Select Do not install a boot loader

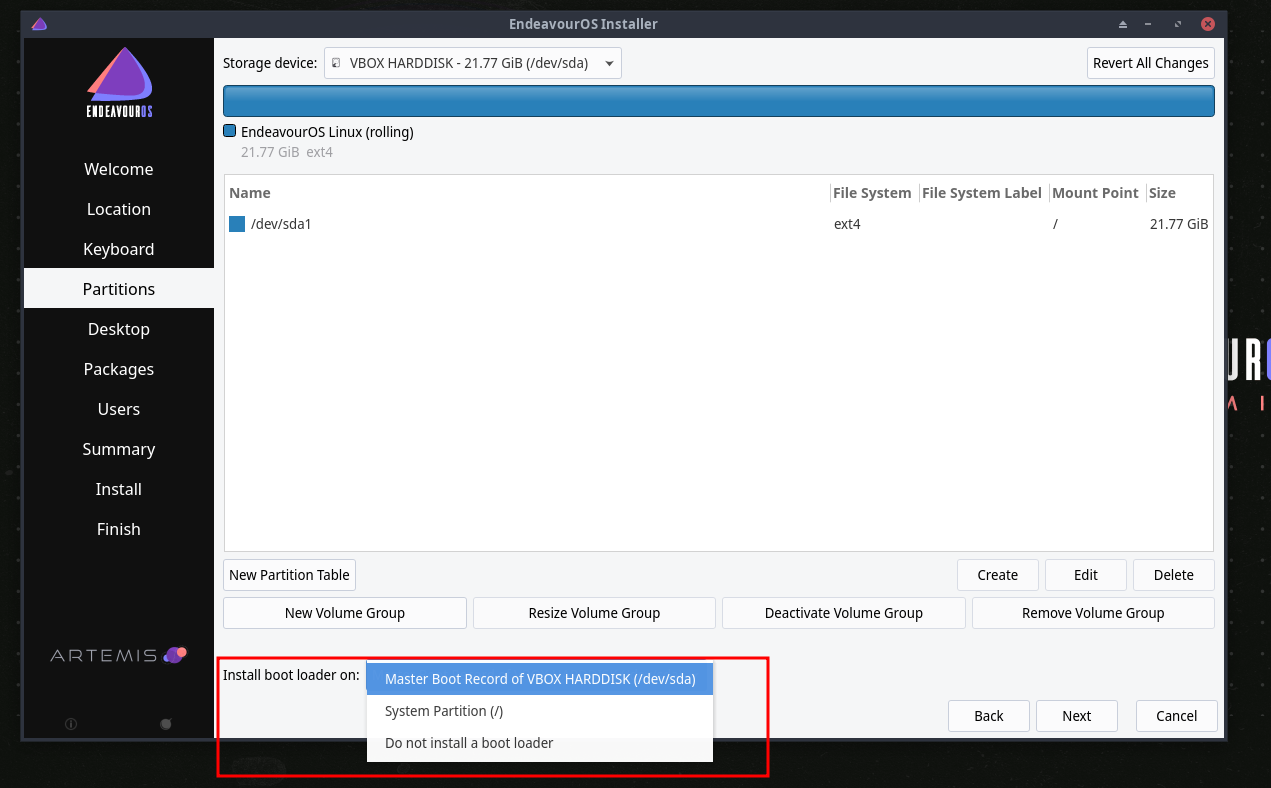pyautogui.click(x=468, y=743)
